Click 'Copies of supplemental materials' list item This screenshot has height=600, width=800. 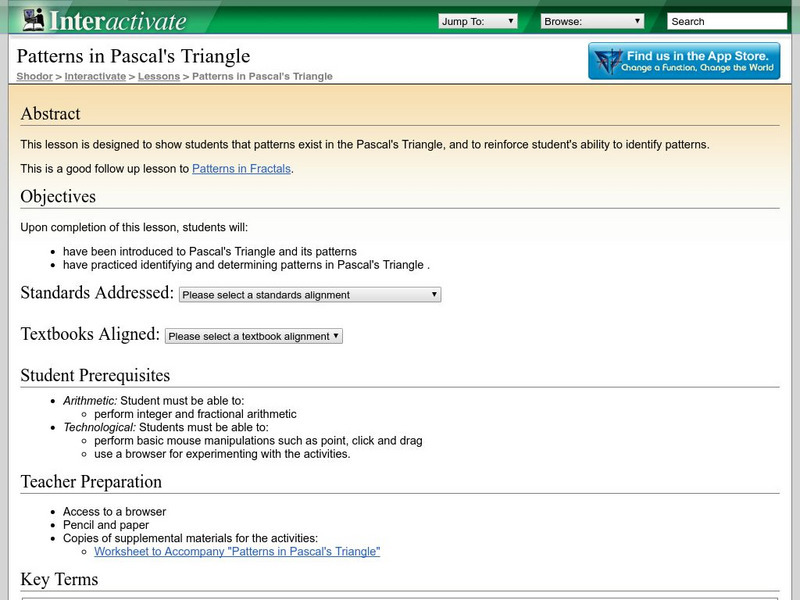point(190,538)
